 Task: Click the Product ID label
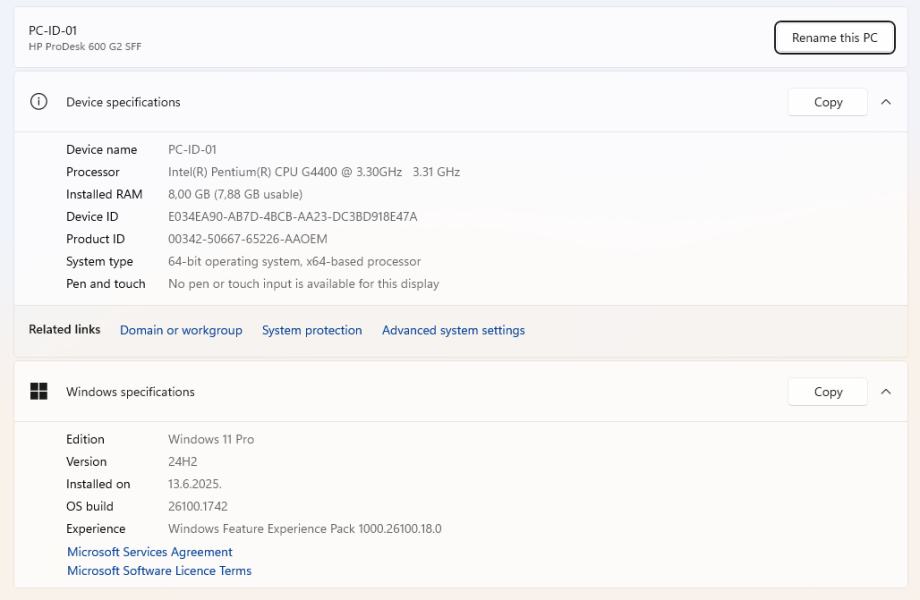[95, 239]
